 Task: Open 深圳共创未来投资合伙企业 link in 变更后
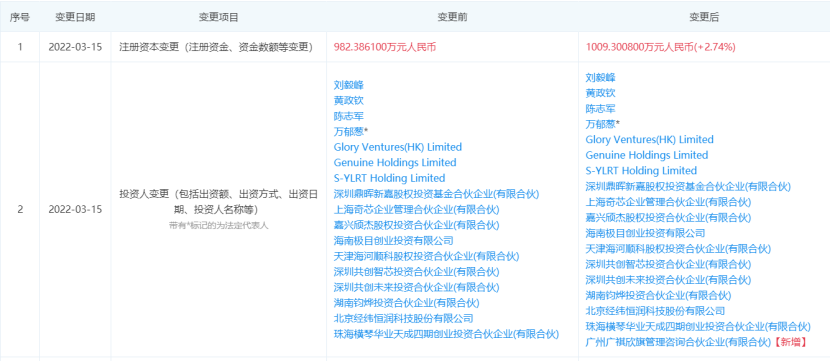[668, 280]
